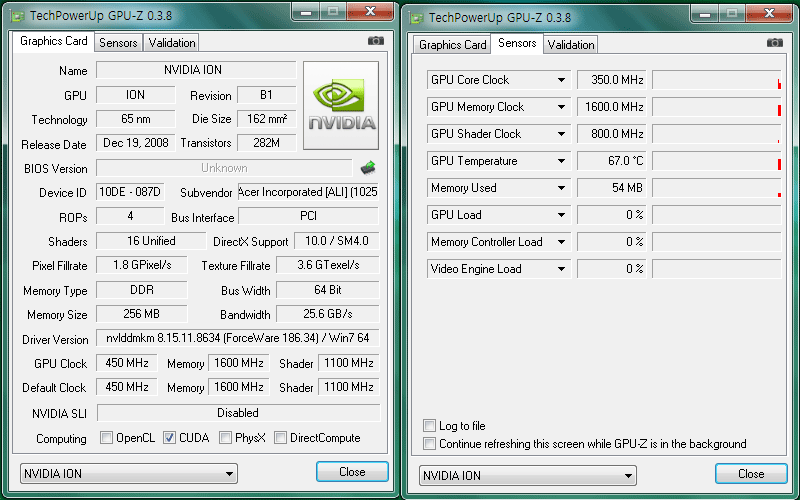
Task: Enable the OpenCL checkbox
Action: click(x=106, y=438)
